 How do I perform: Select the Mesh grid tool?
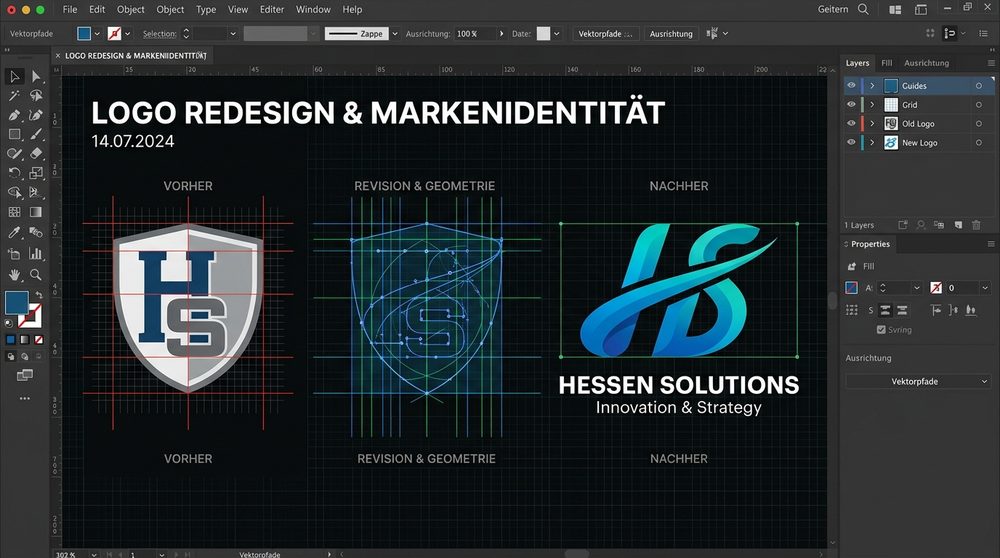(14, 212)
